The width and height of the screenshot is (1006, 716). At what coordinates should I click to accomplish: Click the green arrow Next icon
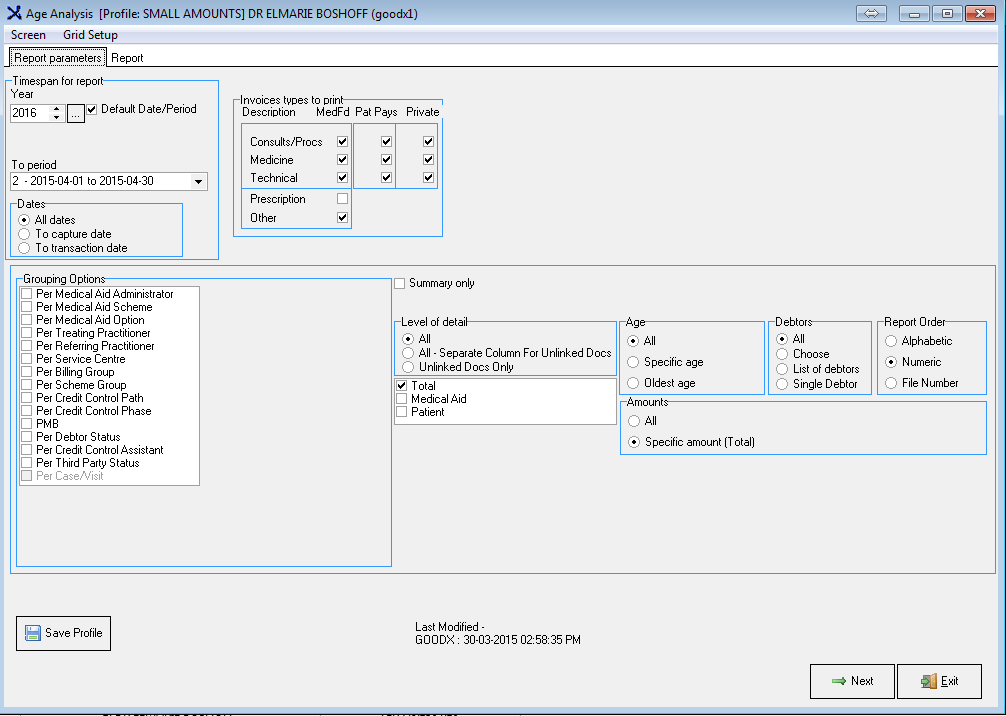[x=838, y=681]
